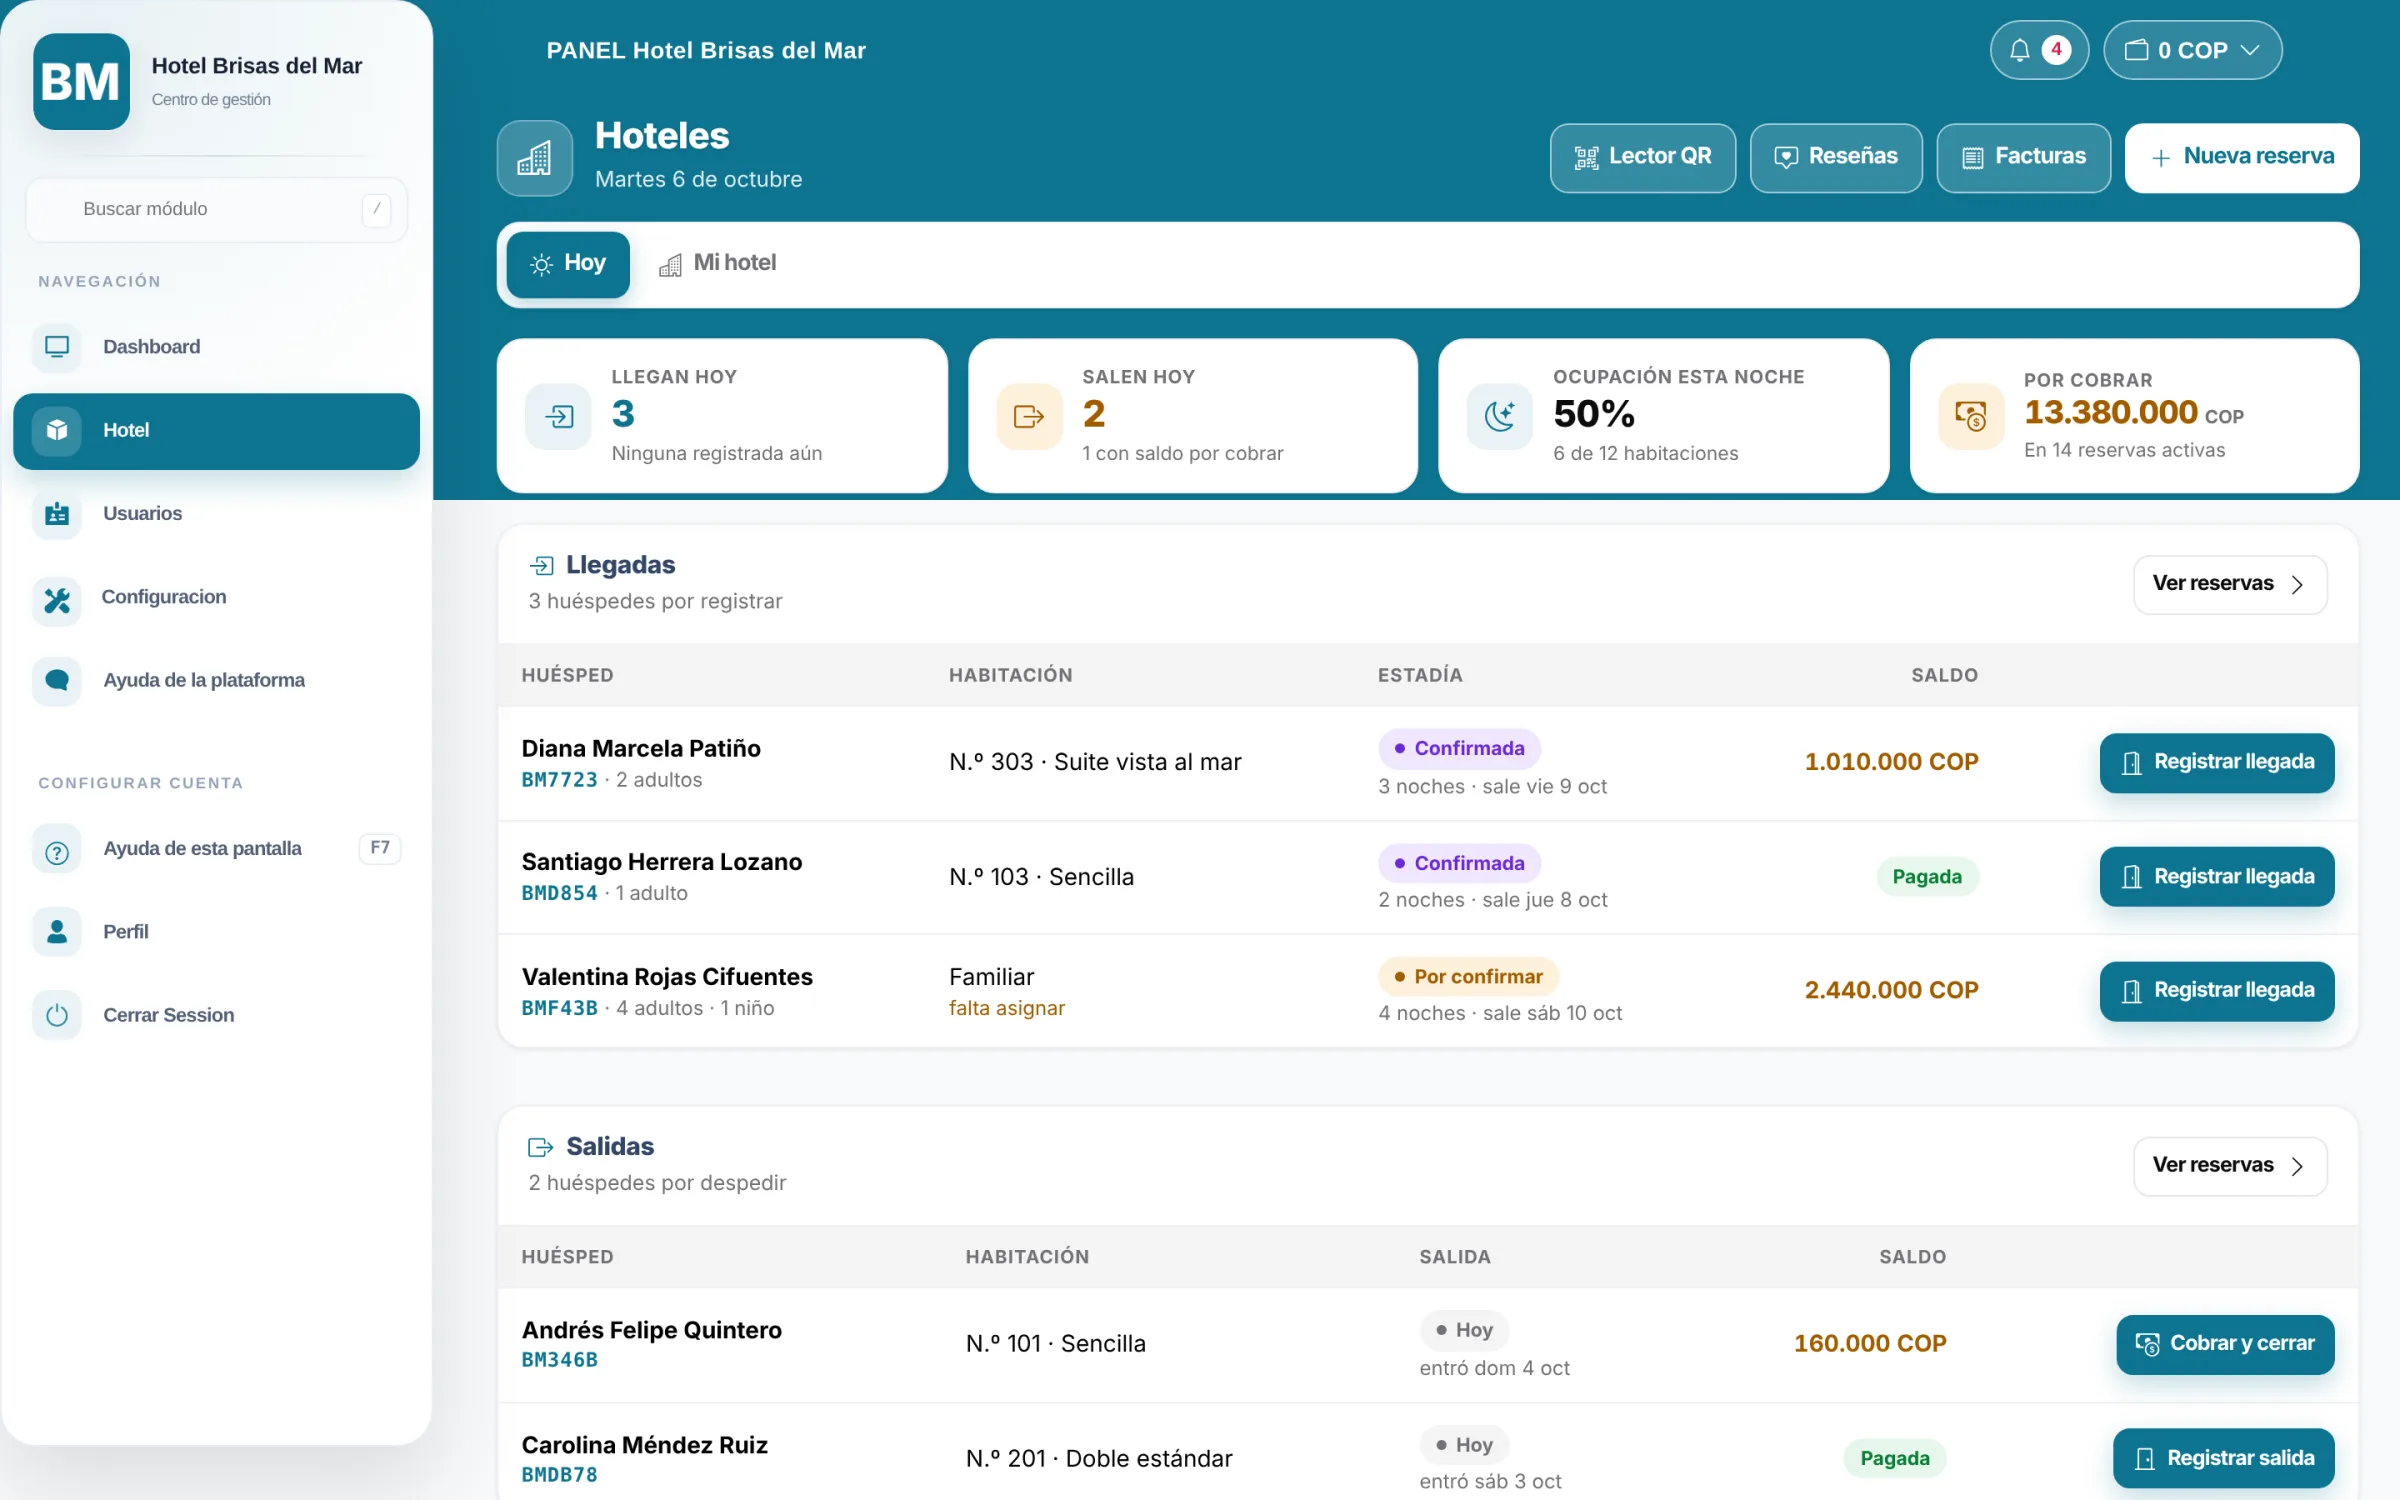The height and width of the screenshot is (1500, 2400).
Task: Click the Perfil person icon
Action: [57, 932]
